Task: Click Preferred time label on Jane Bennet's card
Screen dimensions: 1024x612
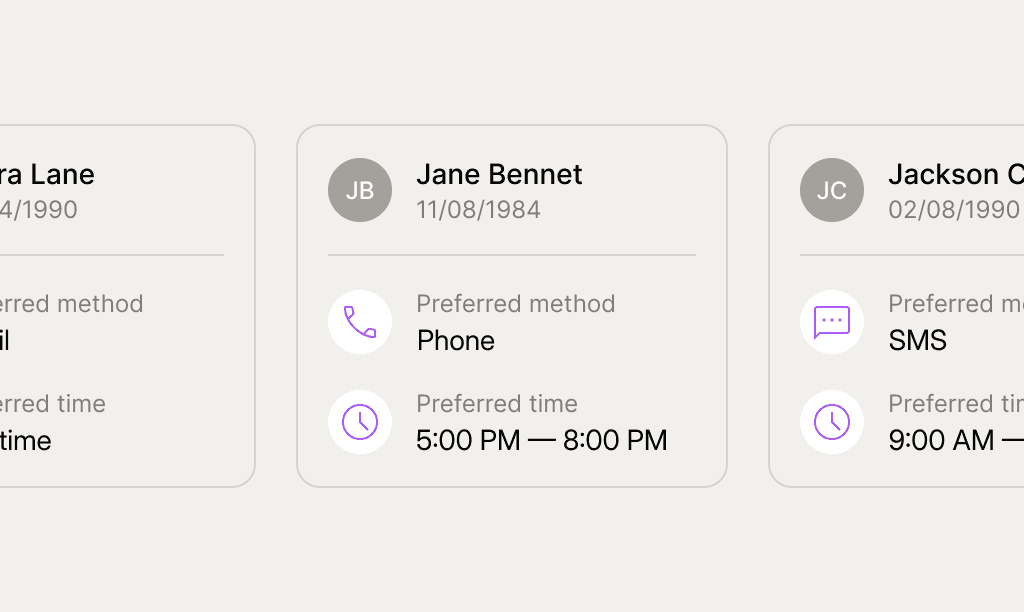Action: [497, 404]
